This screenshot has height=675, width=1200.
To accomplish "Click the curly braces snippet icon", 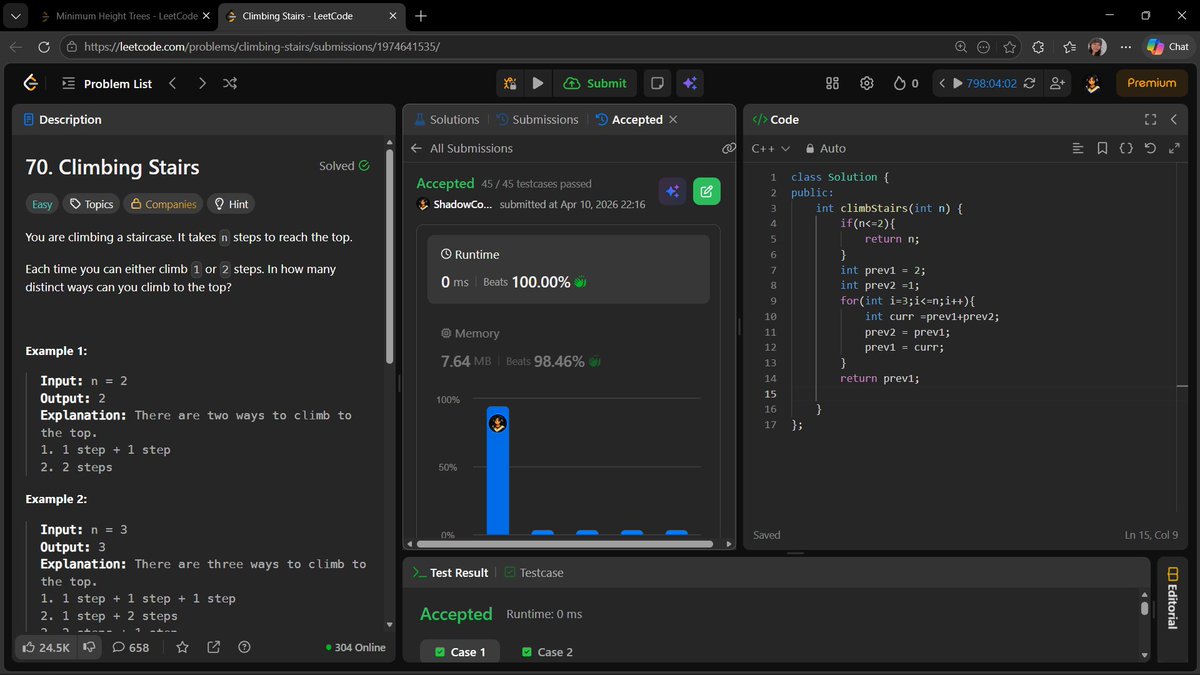I will pyautogui.click(x=1126, y=148).
